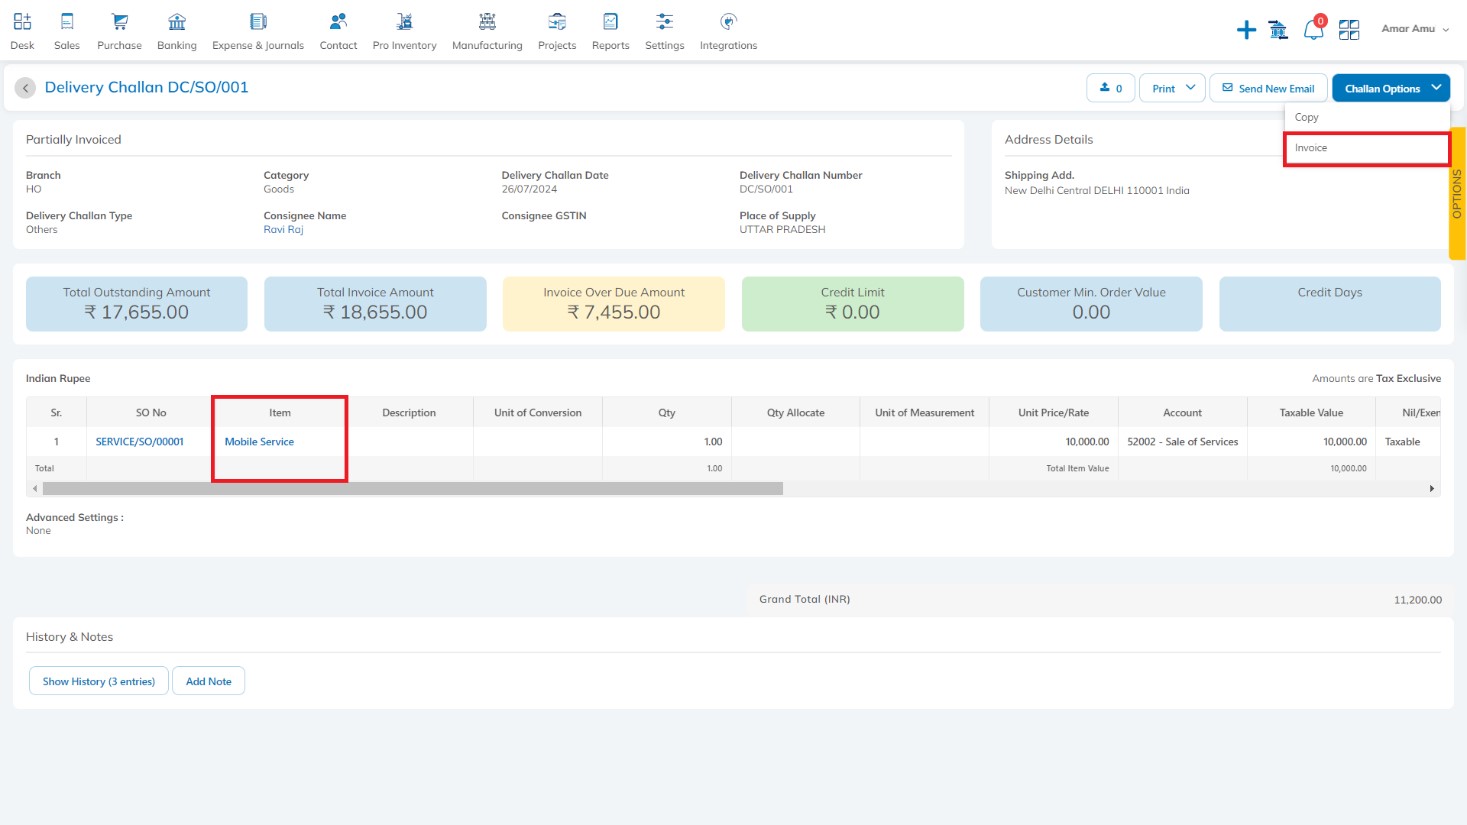
Task: Click the Invoice Over Due Amount card
Action: pyautogui.click(x=614, y=304)
